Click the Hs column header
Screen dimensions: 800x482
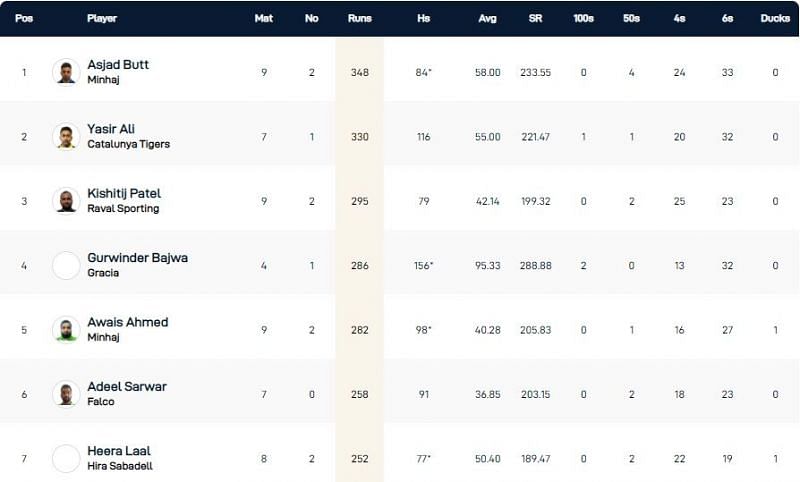point(424,18)
